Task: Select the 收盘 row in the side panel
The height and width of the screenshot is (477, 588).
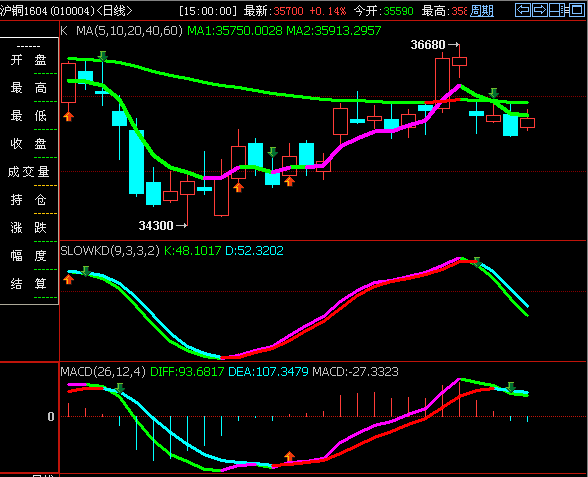Action: (28, 144)
